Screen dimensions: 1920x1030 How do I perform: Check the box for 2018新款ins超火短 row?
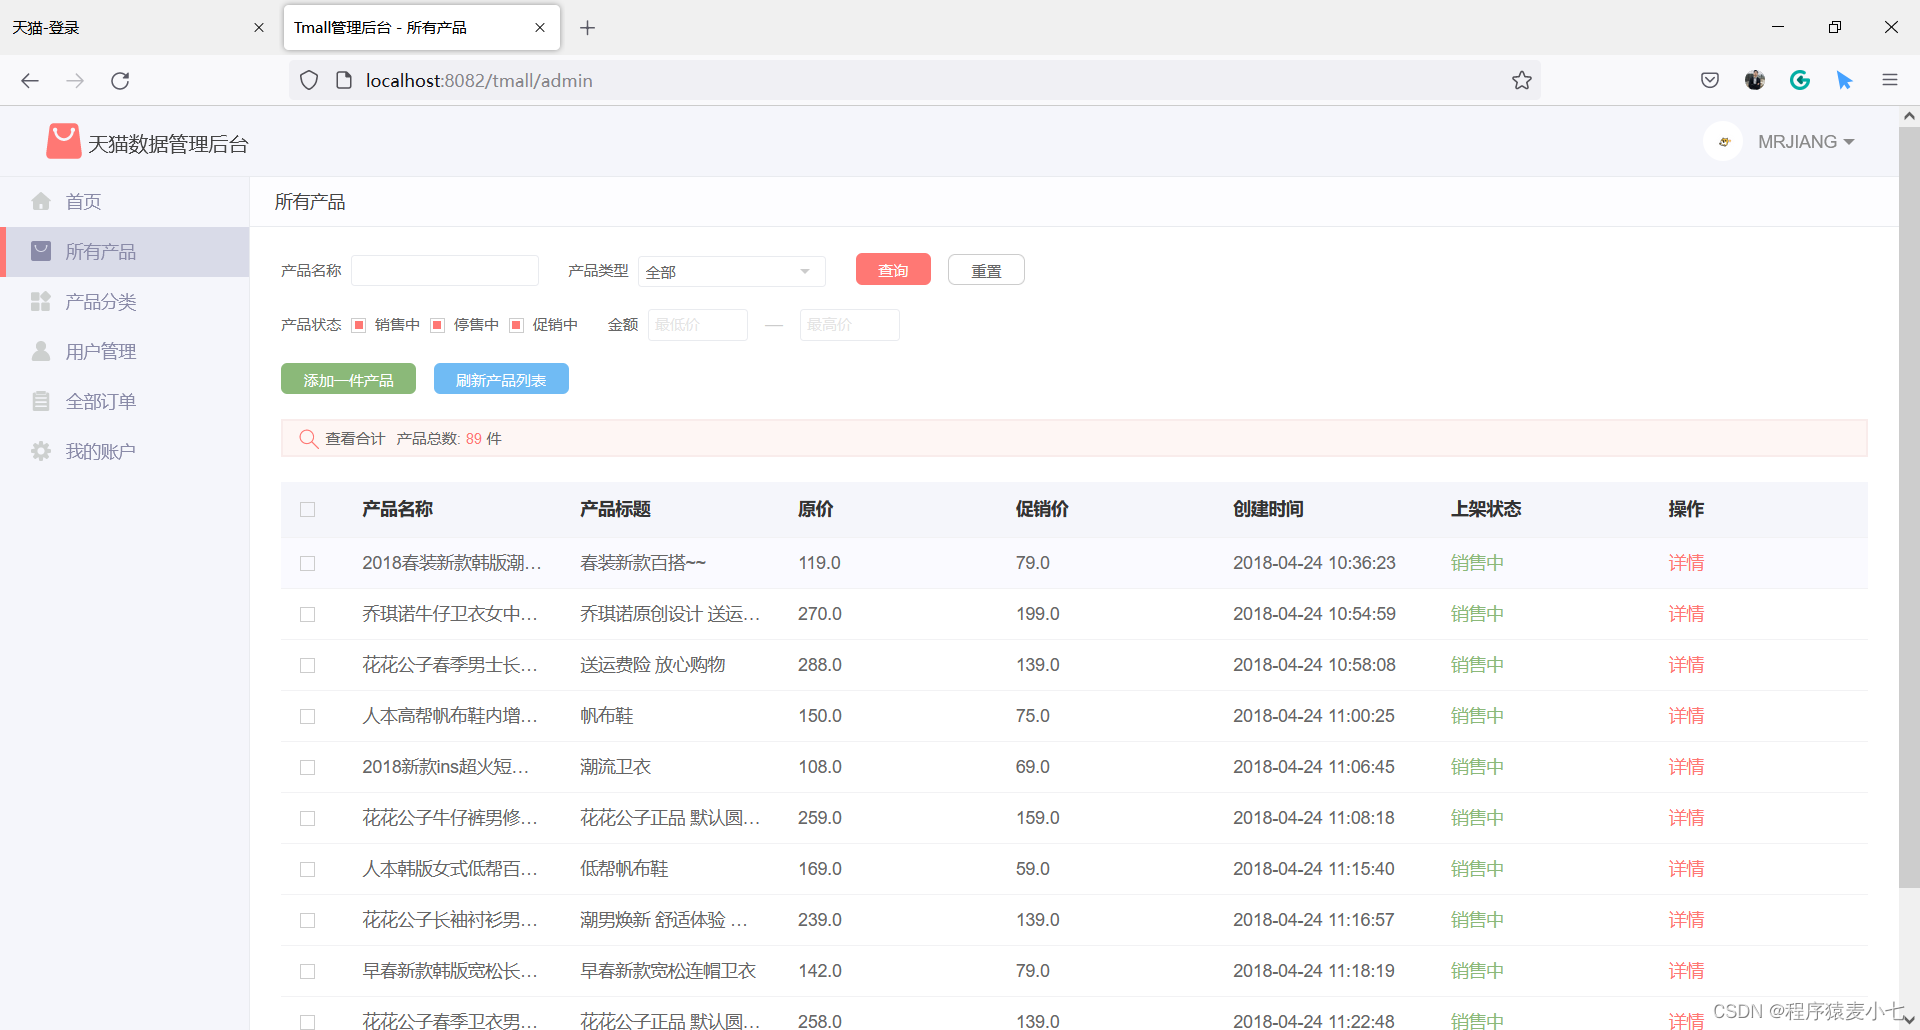click(x=308, y=767)
